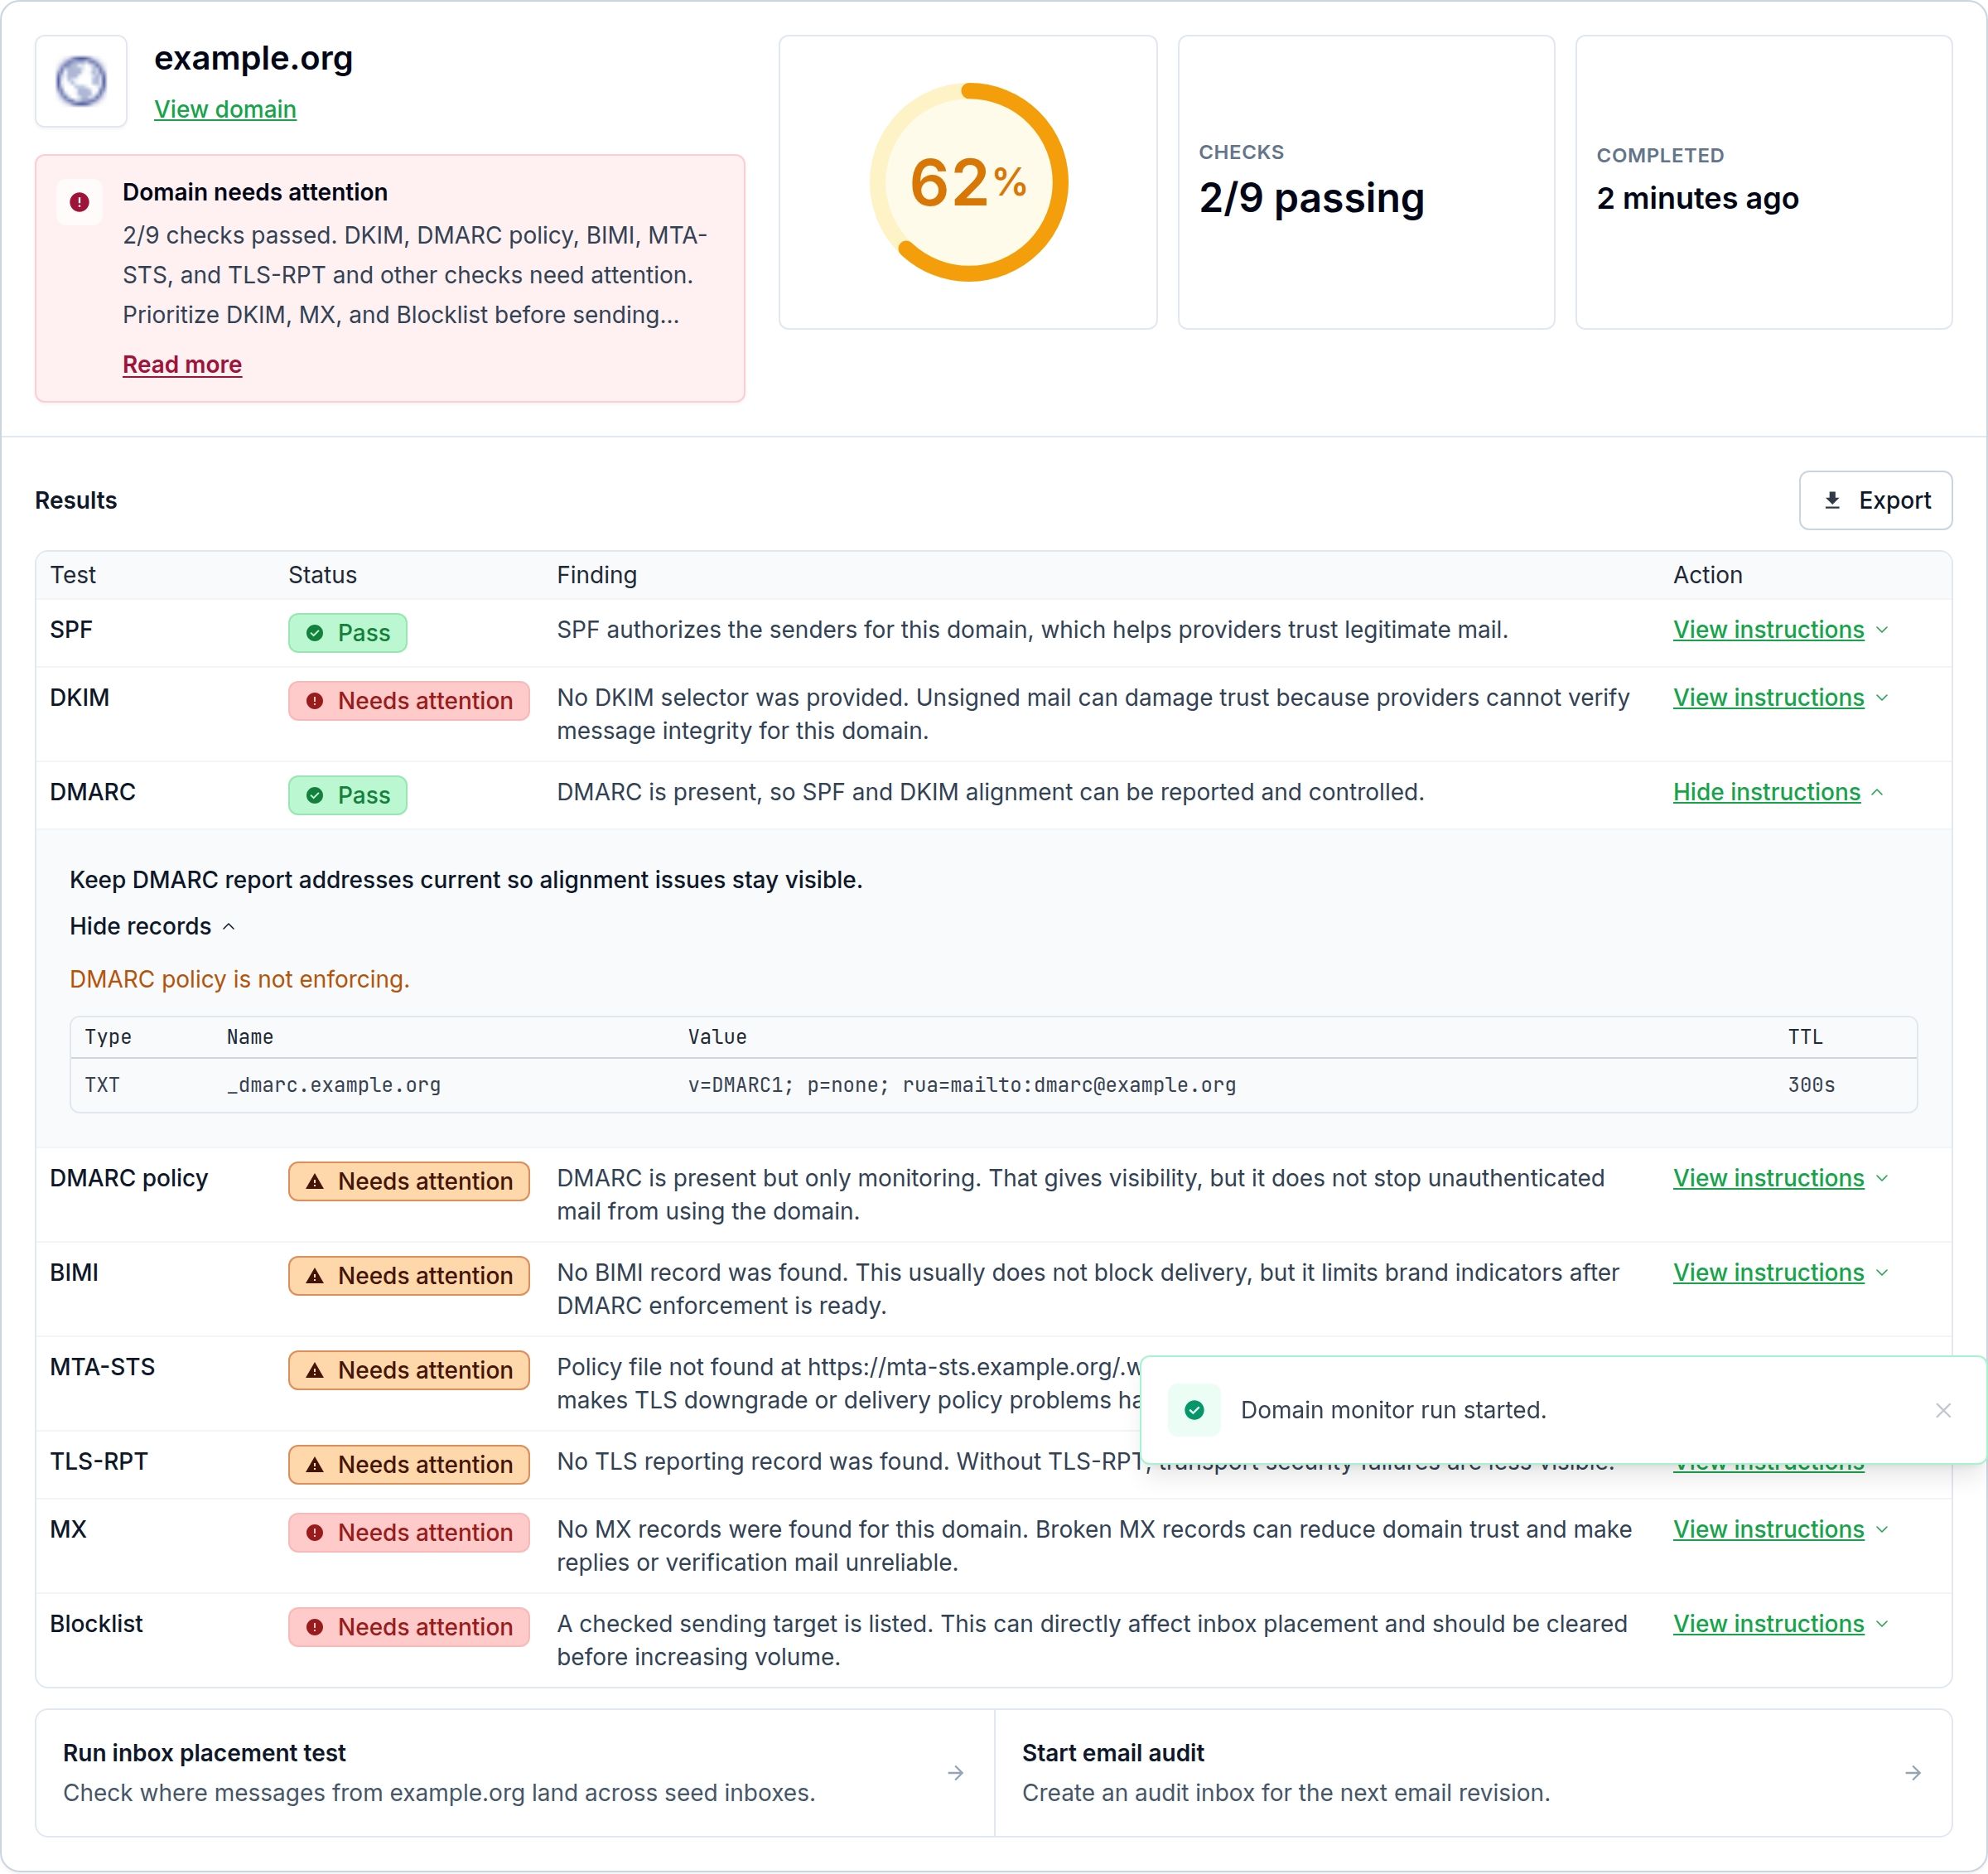Expand View instructions for Blocklist row

coord(1780,1624)
